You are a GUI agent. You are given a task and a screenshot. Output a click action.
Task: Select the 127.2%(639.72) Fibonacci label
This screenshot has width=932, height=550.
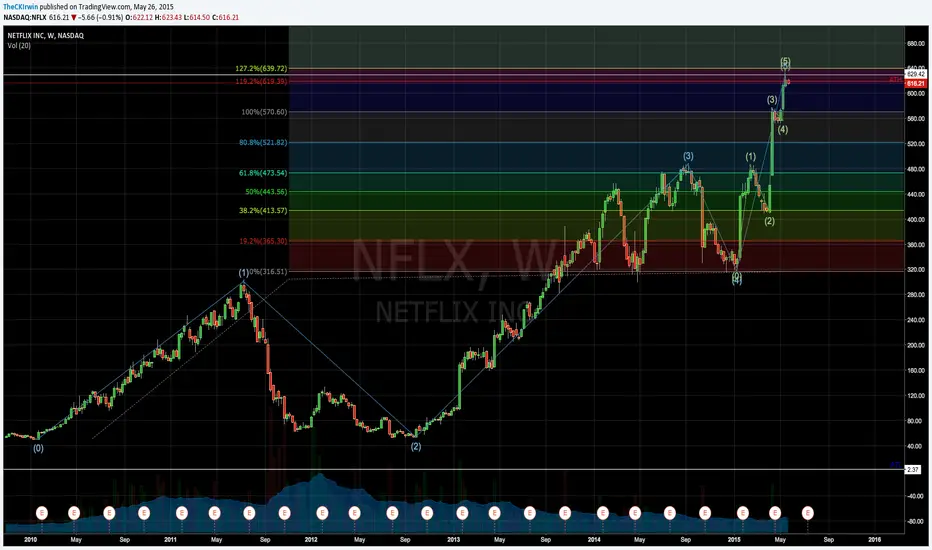point(261,69)
